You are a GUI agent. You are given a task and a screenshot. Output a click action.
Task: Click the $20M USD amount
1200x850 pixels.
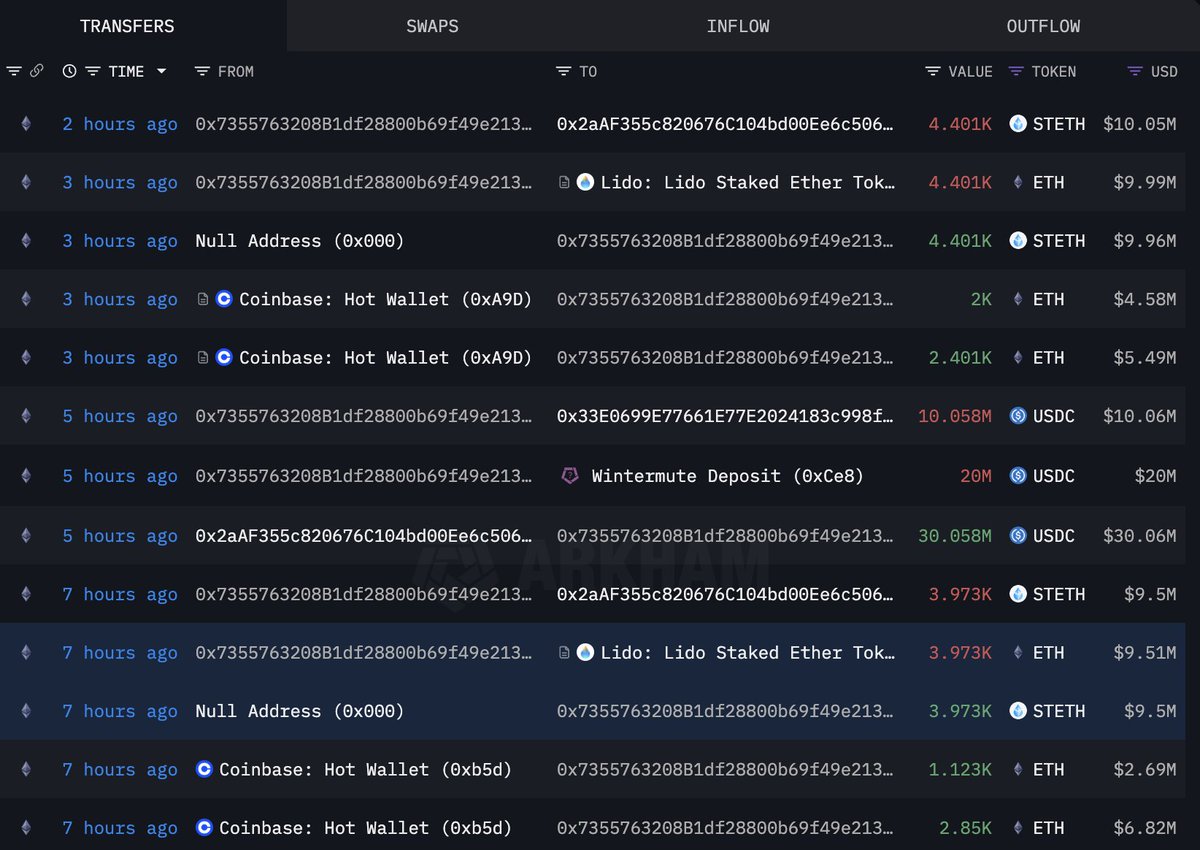click(1154, 476)
